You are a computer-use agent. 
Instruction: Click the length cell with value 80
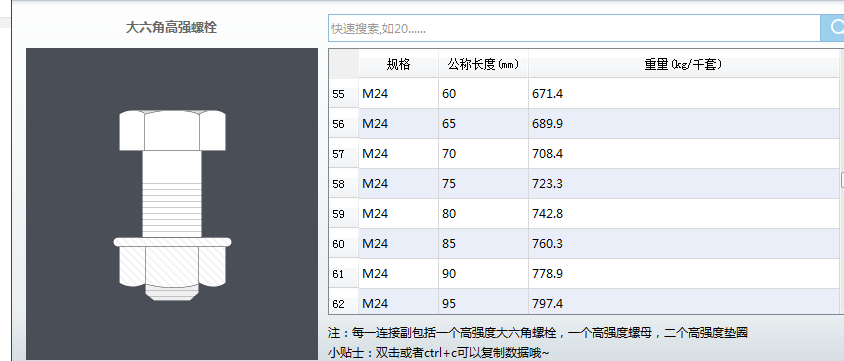tap(483, 214)
